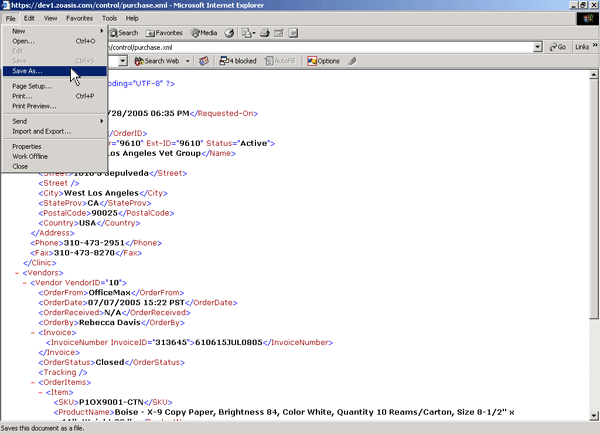The height and width of the screenshot is (434, 600).
Task: Choose Close from the File menu
Action: 54,166
